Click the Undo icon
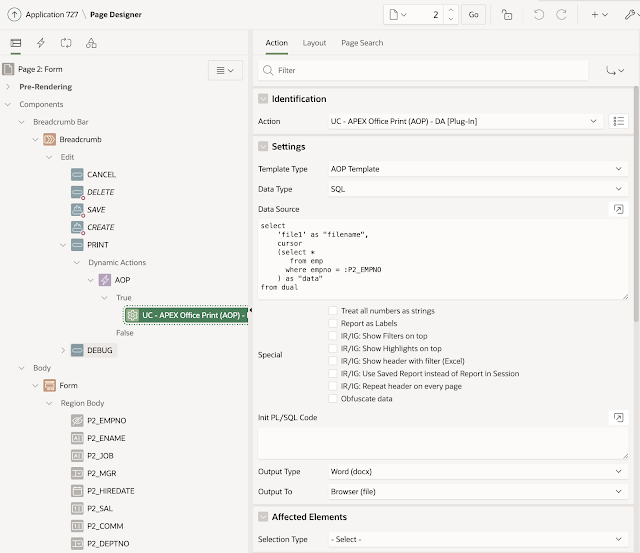This screenshot has width=640, height=553. click(539, 15)
